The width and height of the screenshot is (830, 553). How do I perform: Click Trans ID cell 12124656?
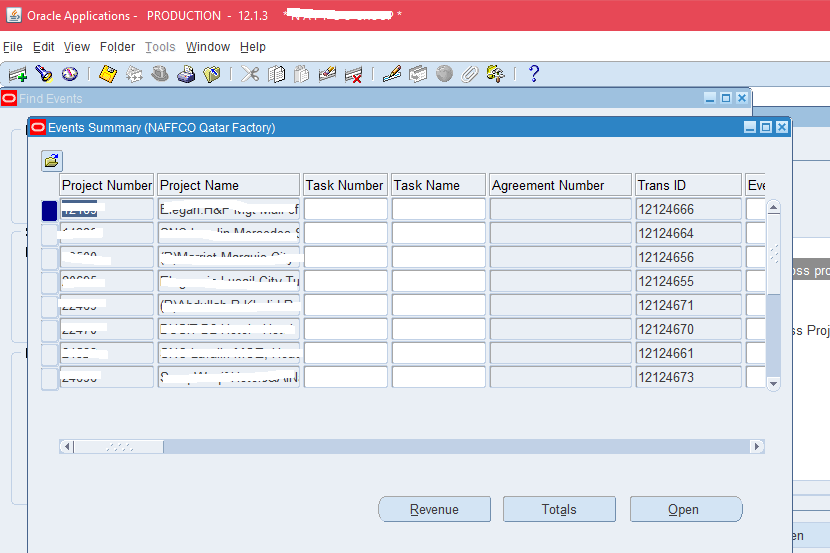click(688, 257)
